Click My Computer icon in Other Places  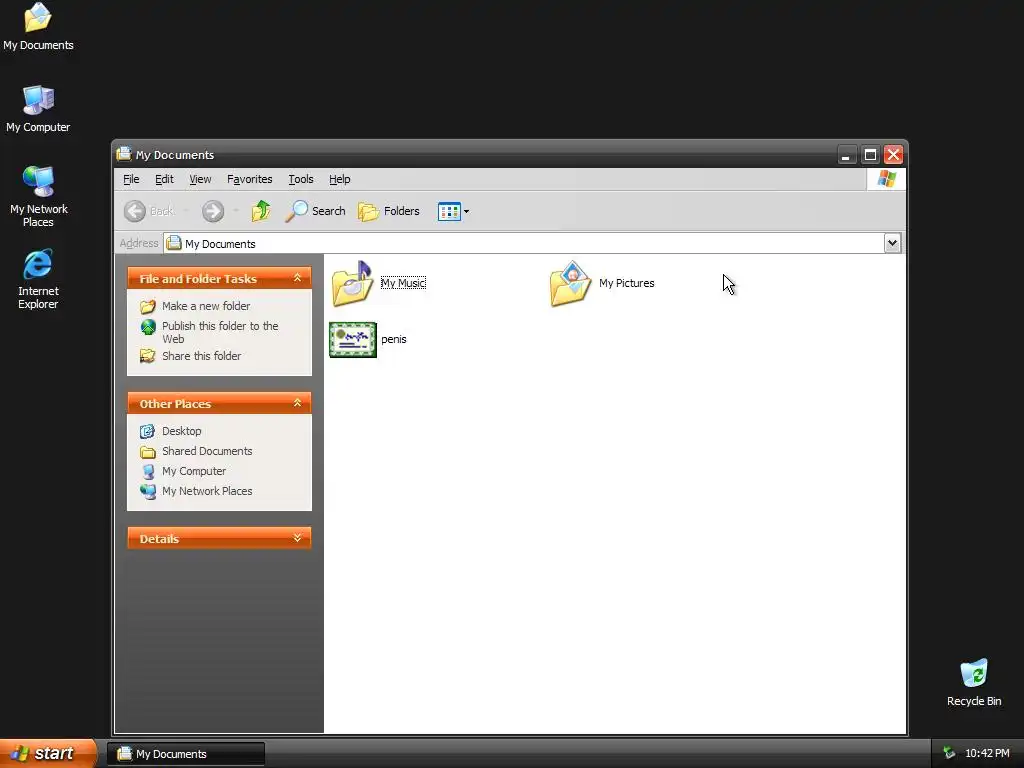[x=148, y=472]
